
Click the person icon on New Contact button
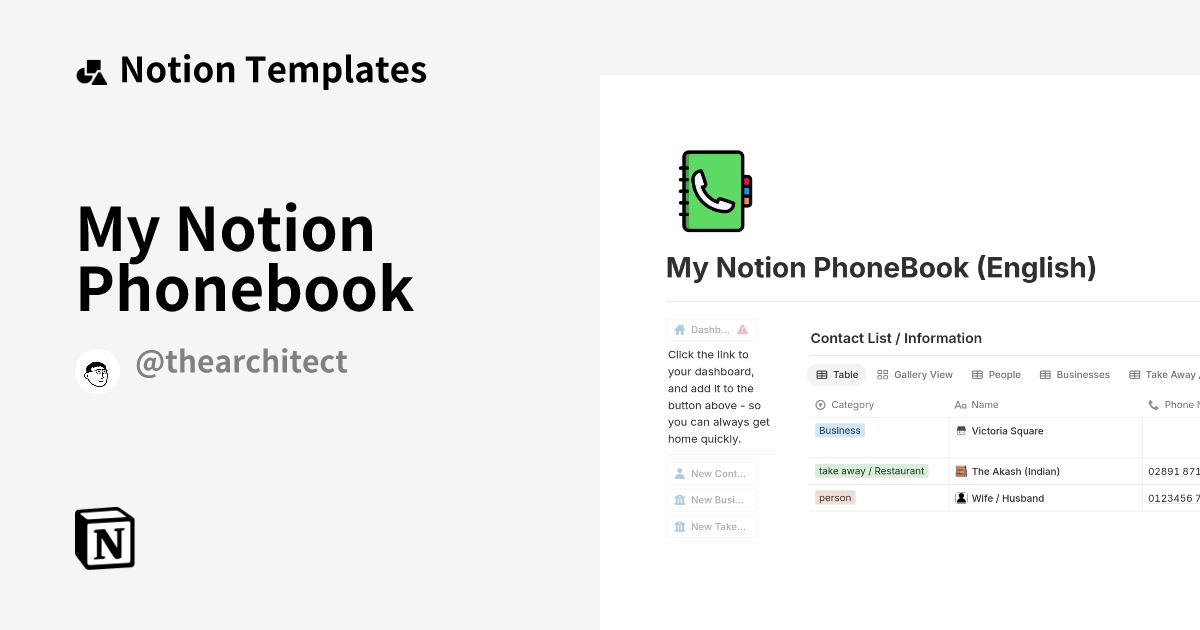coord(679,473)
